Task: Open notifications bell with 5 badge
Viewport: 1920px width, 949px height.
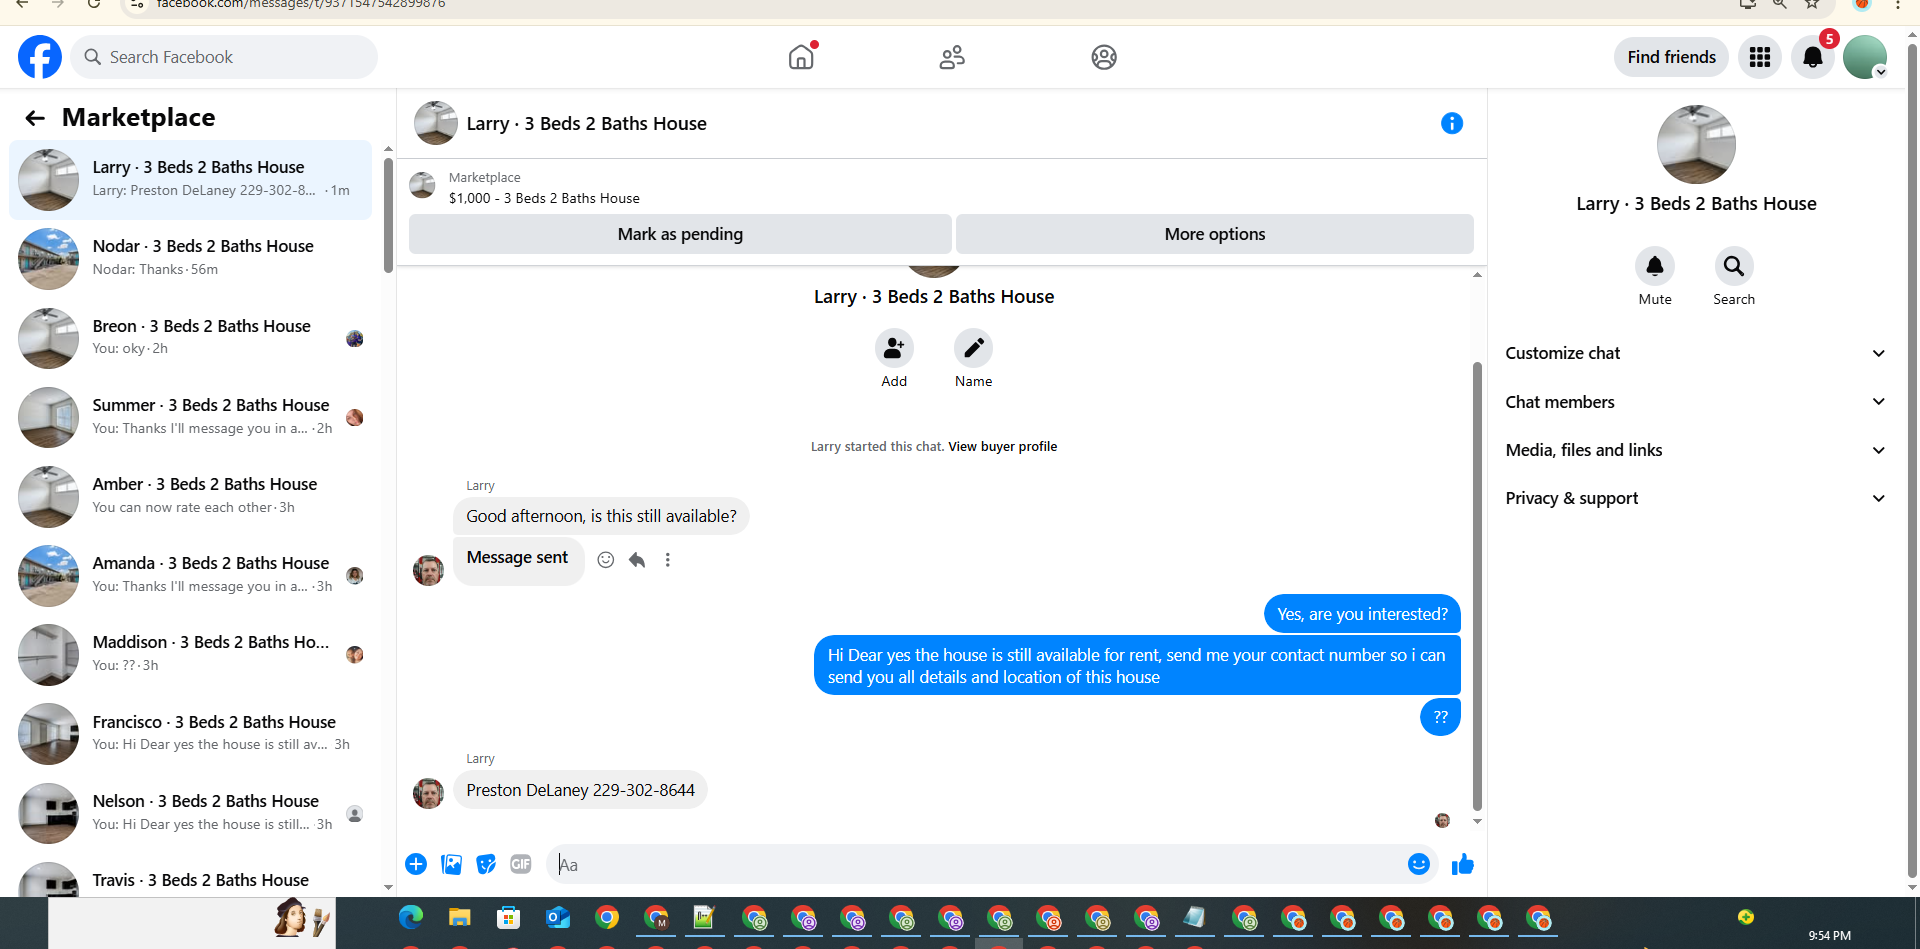Action: coord(1813,57)
